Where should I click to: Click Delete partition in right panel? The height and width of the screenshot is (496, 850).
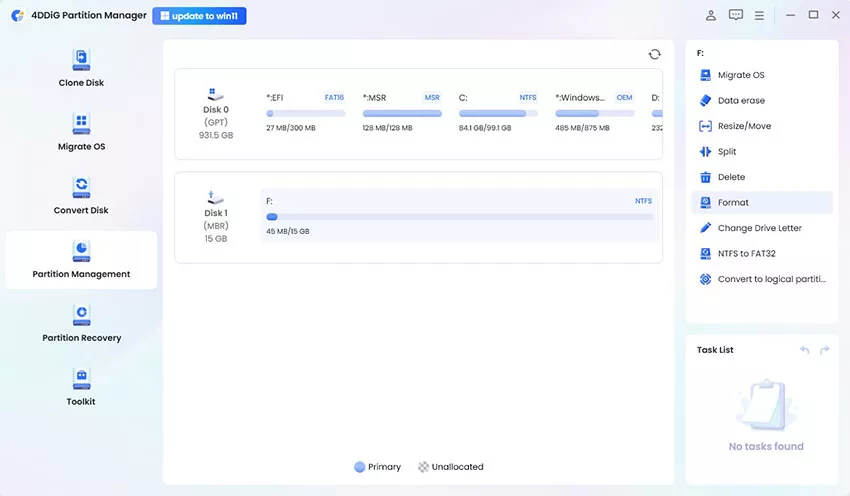[x=731, y=177]
